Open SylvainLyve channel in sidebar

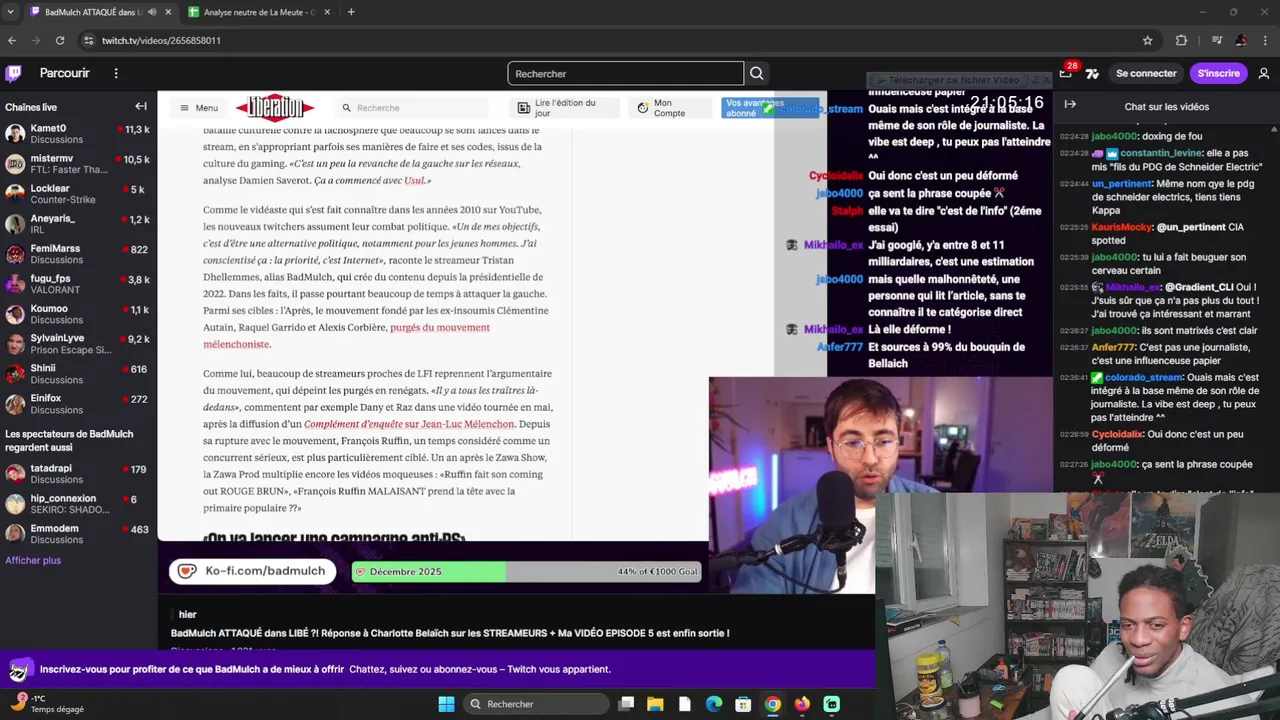(78, 344)
